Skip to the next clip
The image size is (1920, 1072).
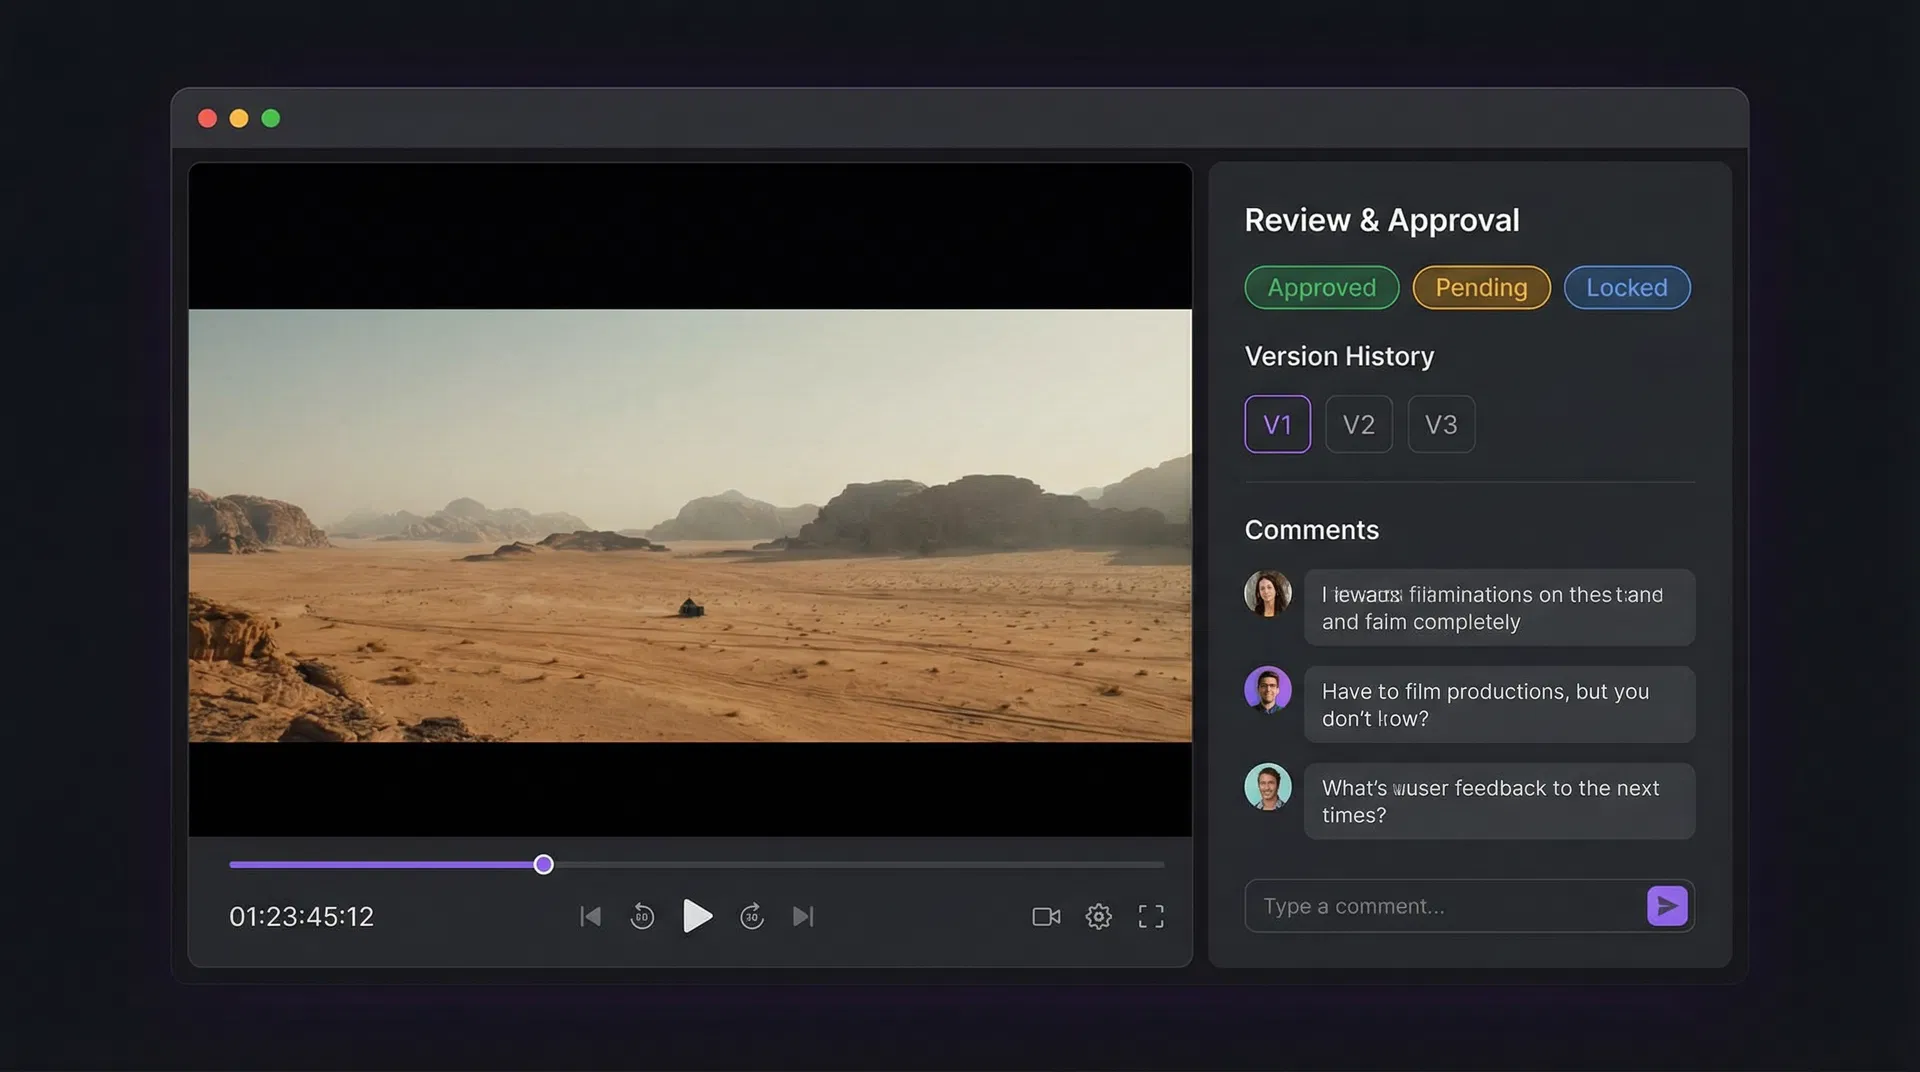click(803, 916)
